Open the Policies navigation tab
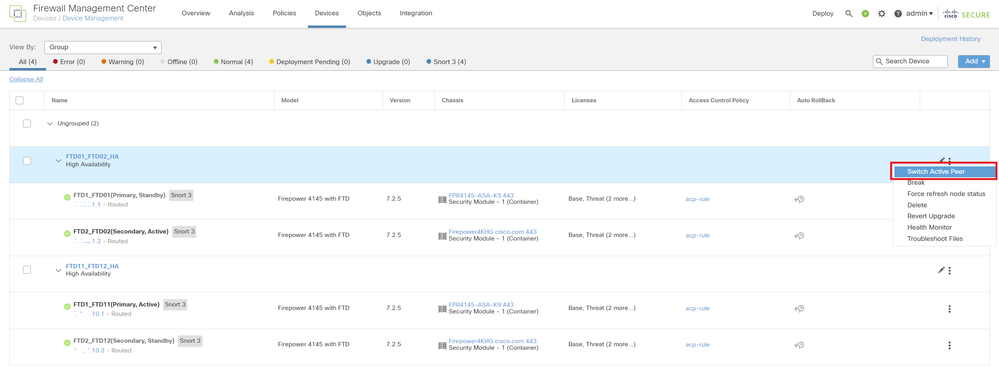 click(x=284, y=13)
